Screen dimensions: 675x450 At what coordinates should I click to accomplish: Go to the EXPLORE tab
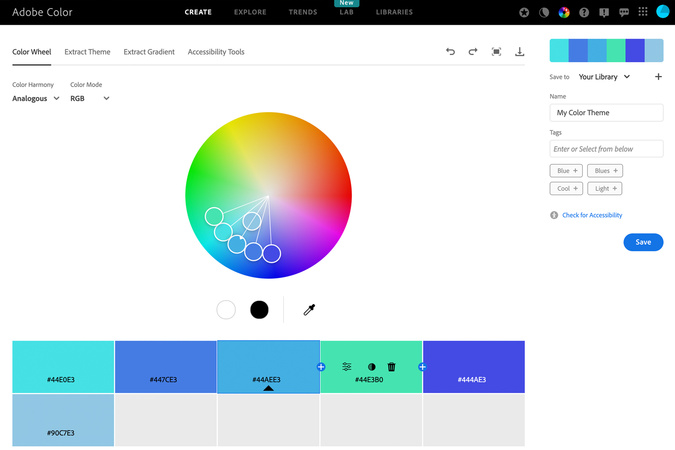pyautogui.click(x=250, y=12)
